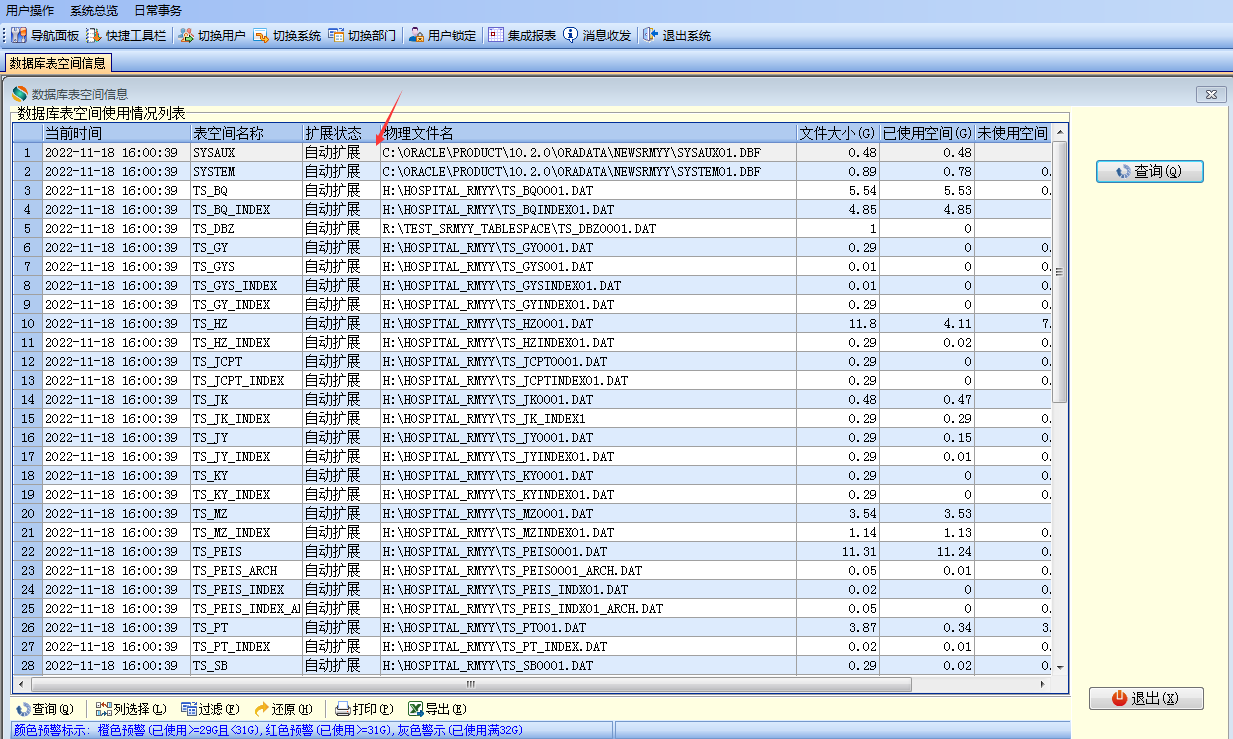The width and height of the screenshot is (1233, 739).
Task: Click the vertical scrollbar down arrow
Action: click(x=1059, y=667)
